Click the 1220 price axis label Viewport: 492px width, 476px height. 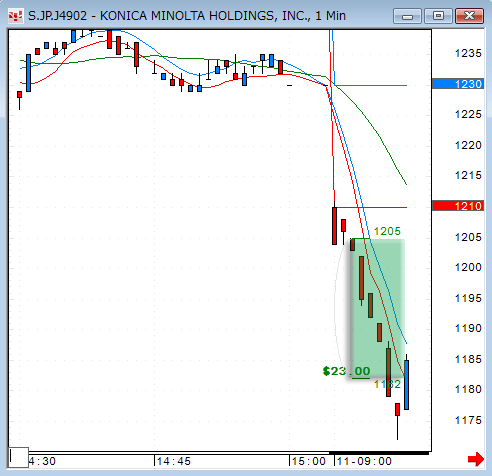tap(468, 145)
